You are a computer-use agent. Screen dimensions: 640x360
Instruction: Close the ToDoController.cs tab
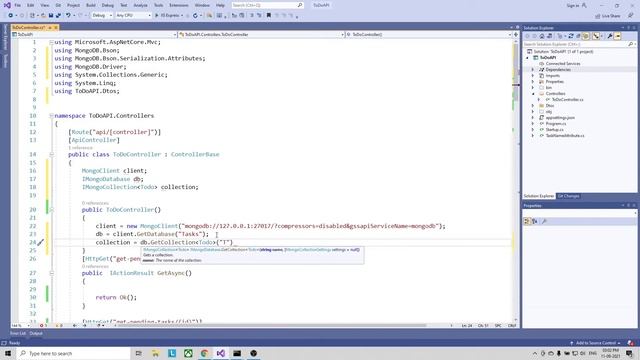pyautogui.click(x=56, y=27)
